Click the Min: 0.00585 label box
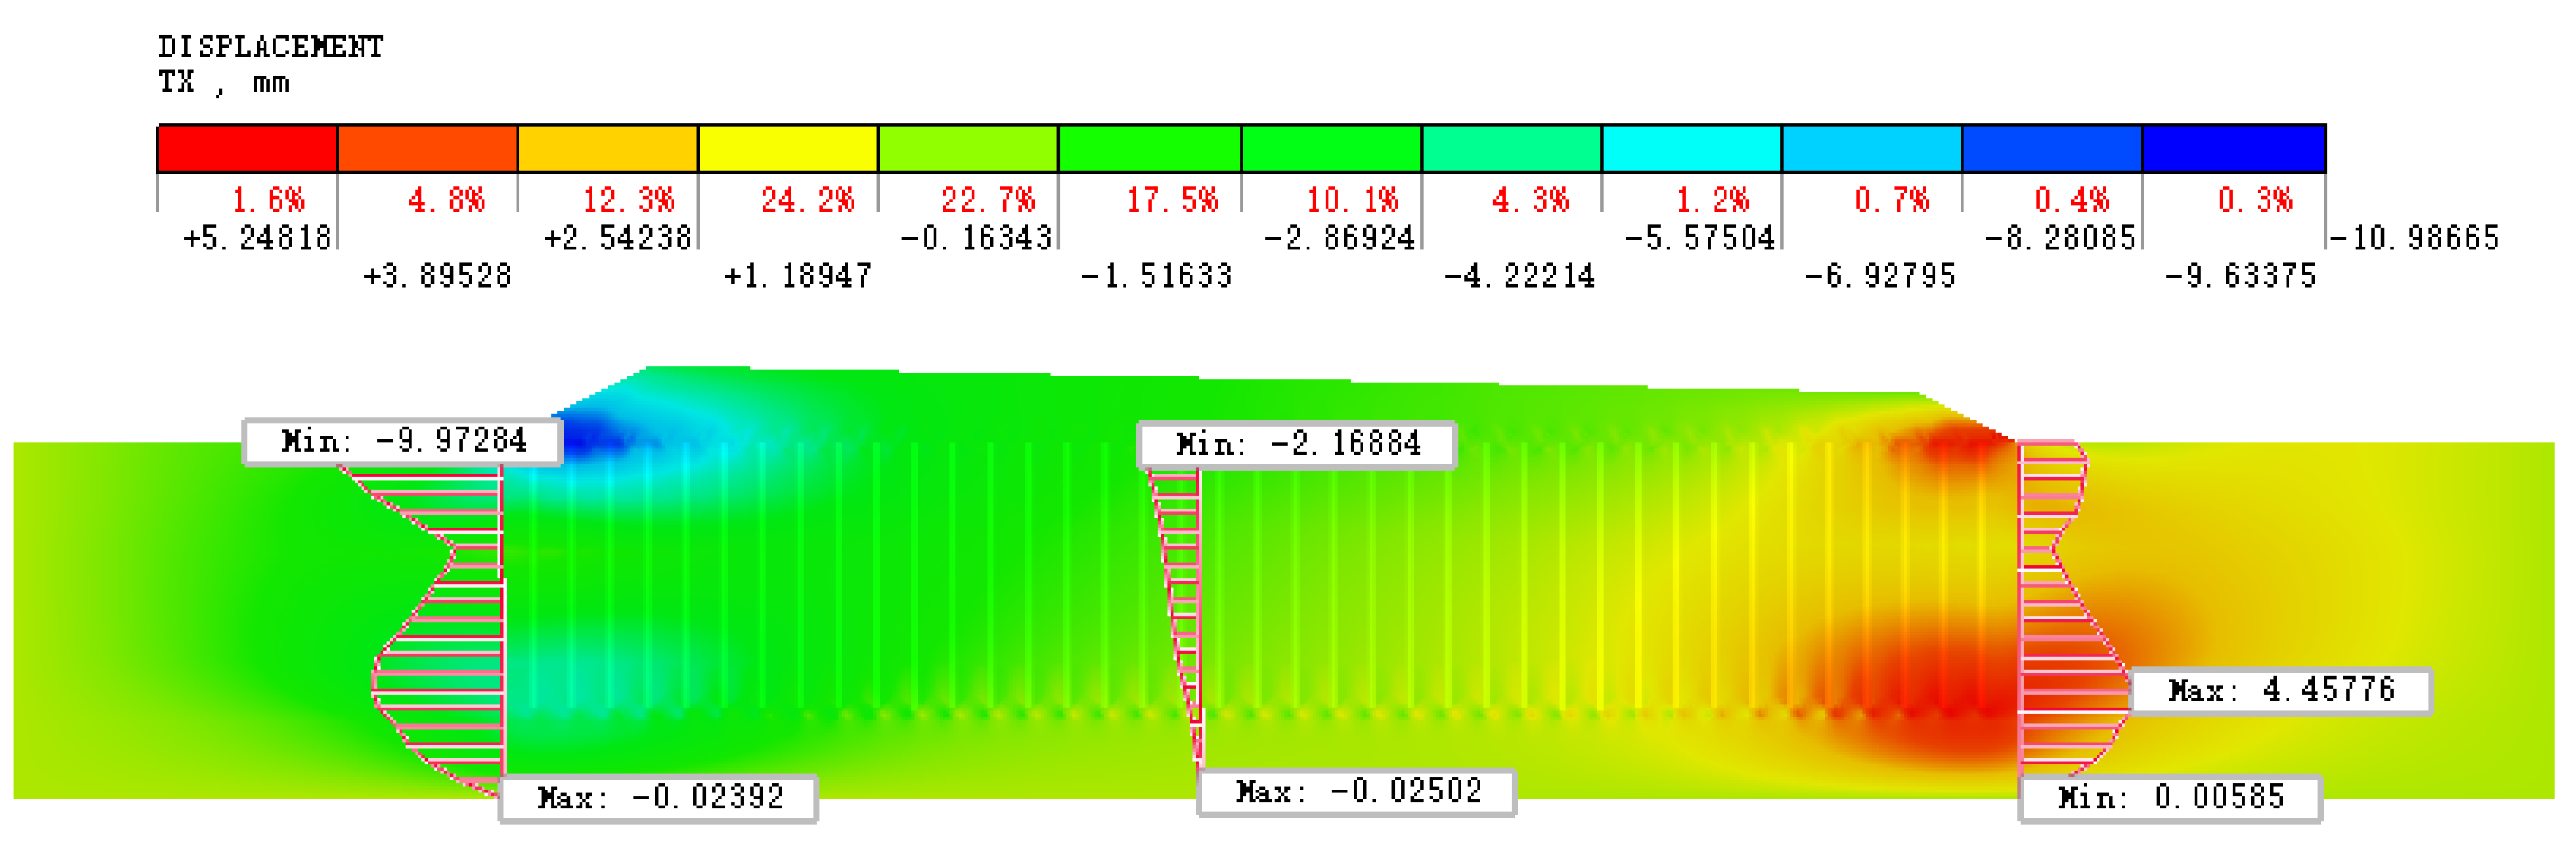This screenshot has height=847, width=2576. pyautogui.click(x=2170, y=798)
